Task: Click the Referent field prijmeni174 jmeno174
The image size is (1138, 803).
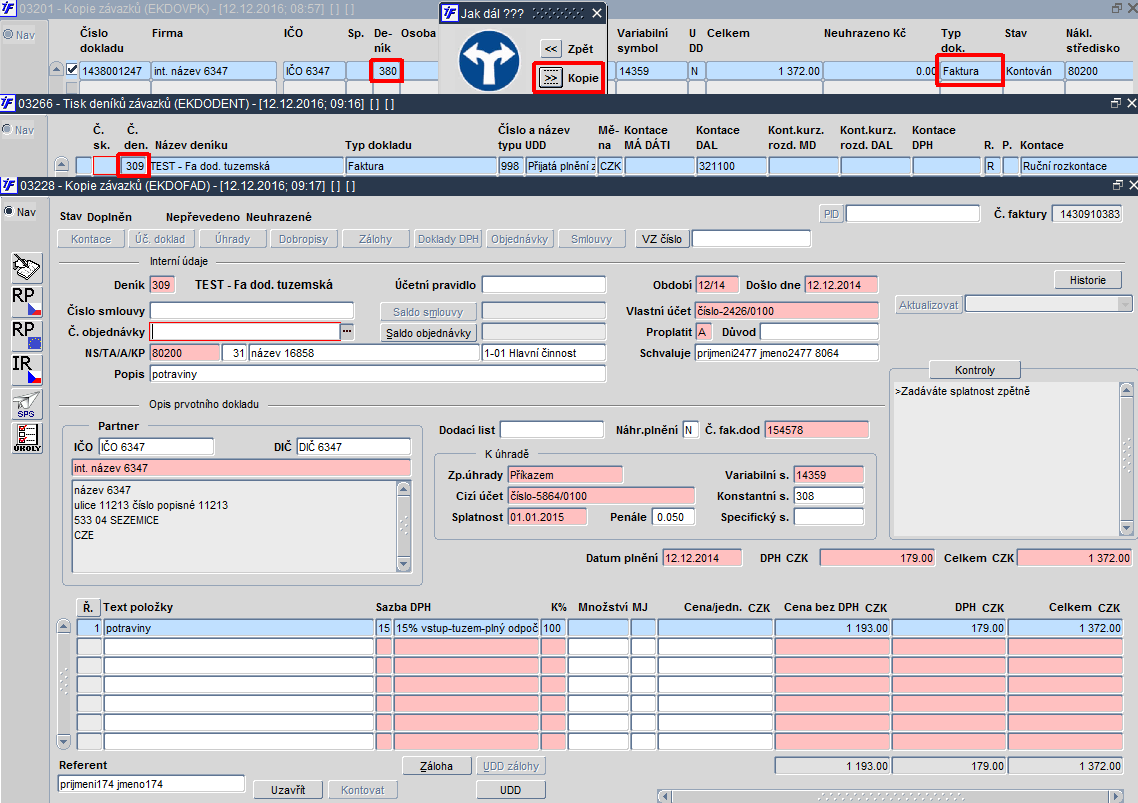Action: [151, 784]
